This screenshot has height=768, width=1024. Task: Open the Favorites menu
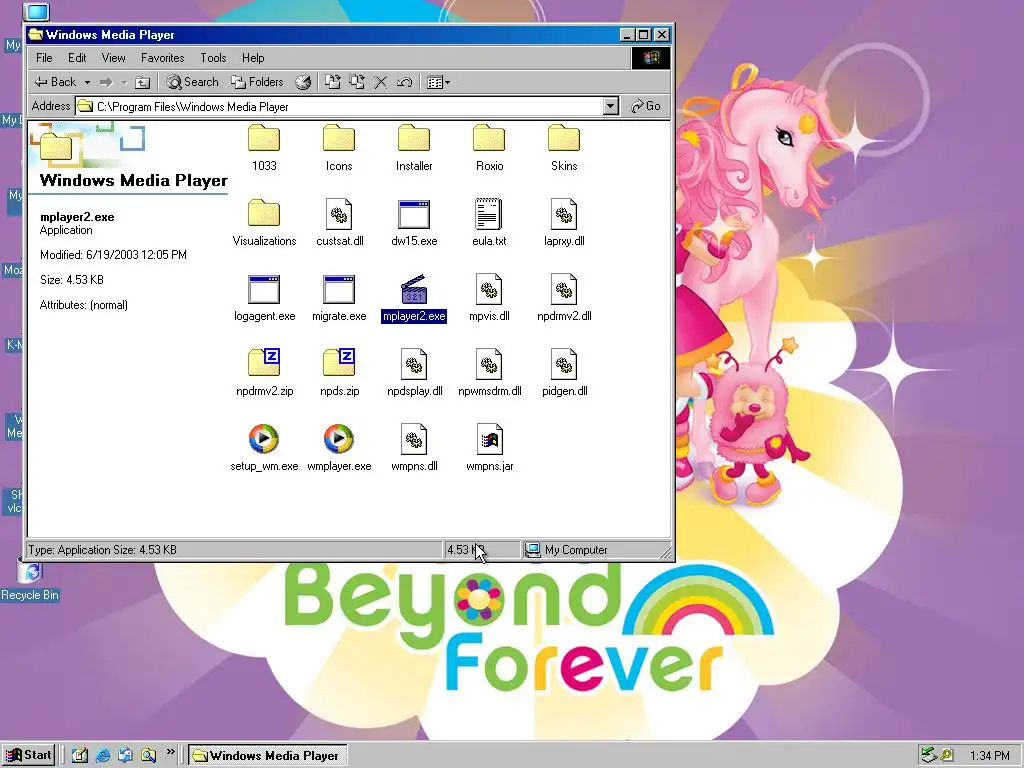(163, 57)
